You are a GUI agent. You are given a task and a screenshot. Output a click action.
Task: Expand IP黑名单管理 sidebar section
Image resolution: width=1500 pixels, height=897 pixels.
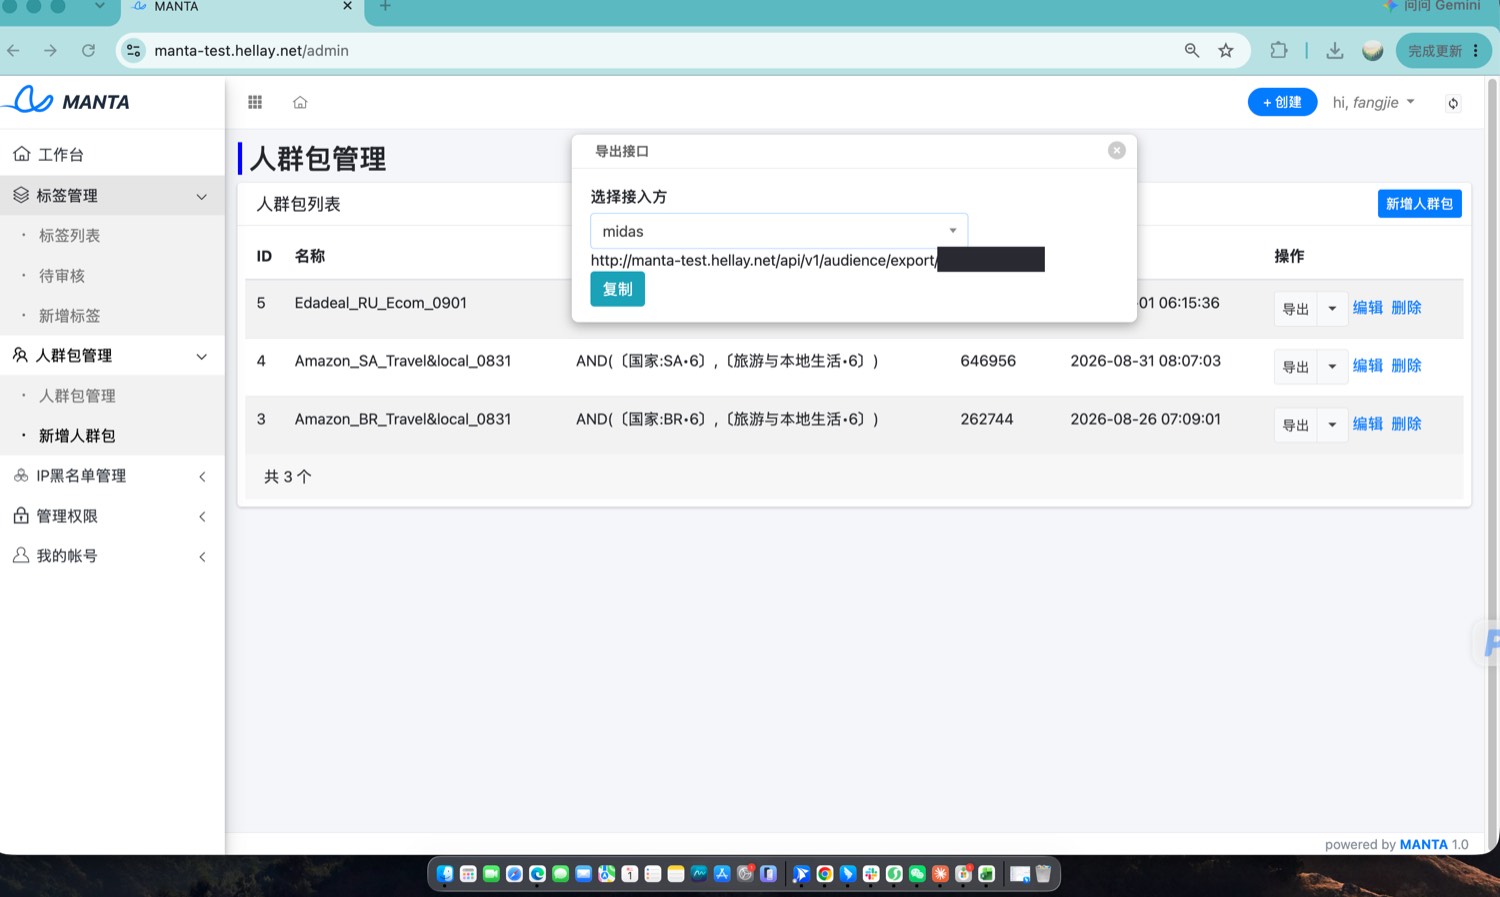[x=112, y=475]
